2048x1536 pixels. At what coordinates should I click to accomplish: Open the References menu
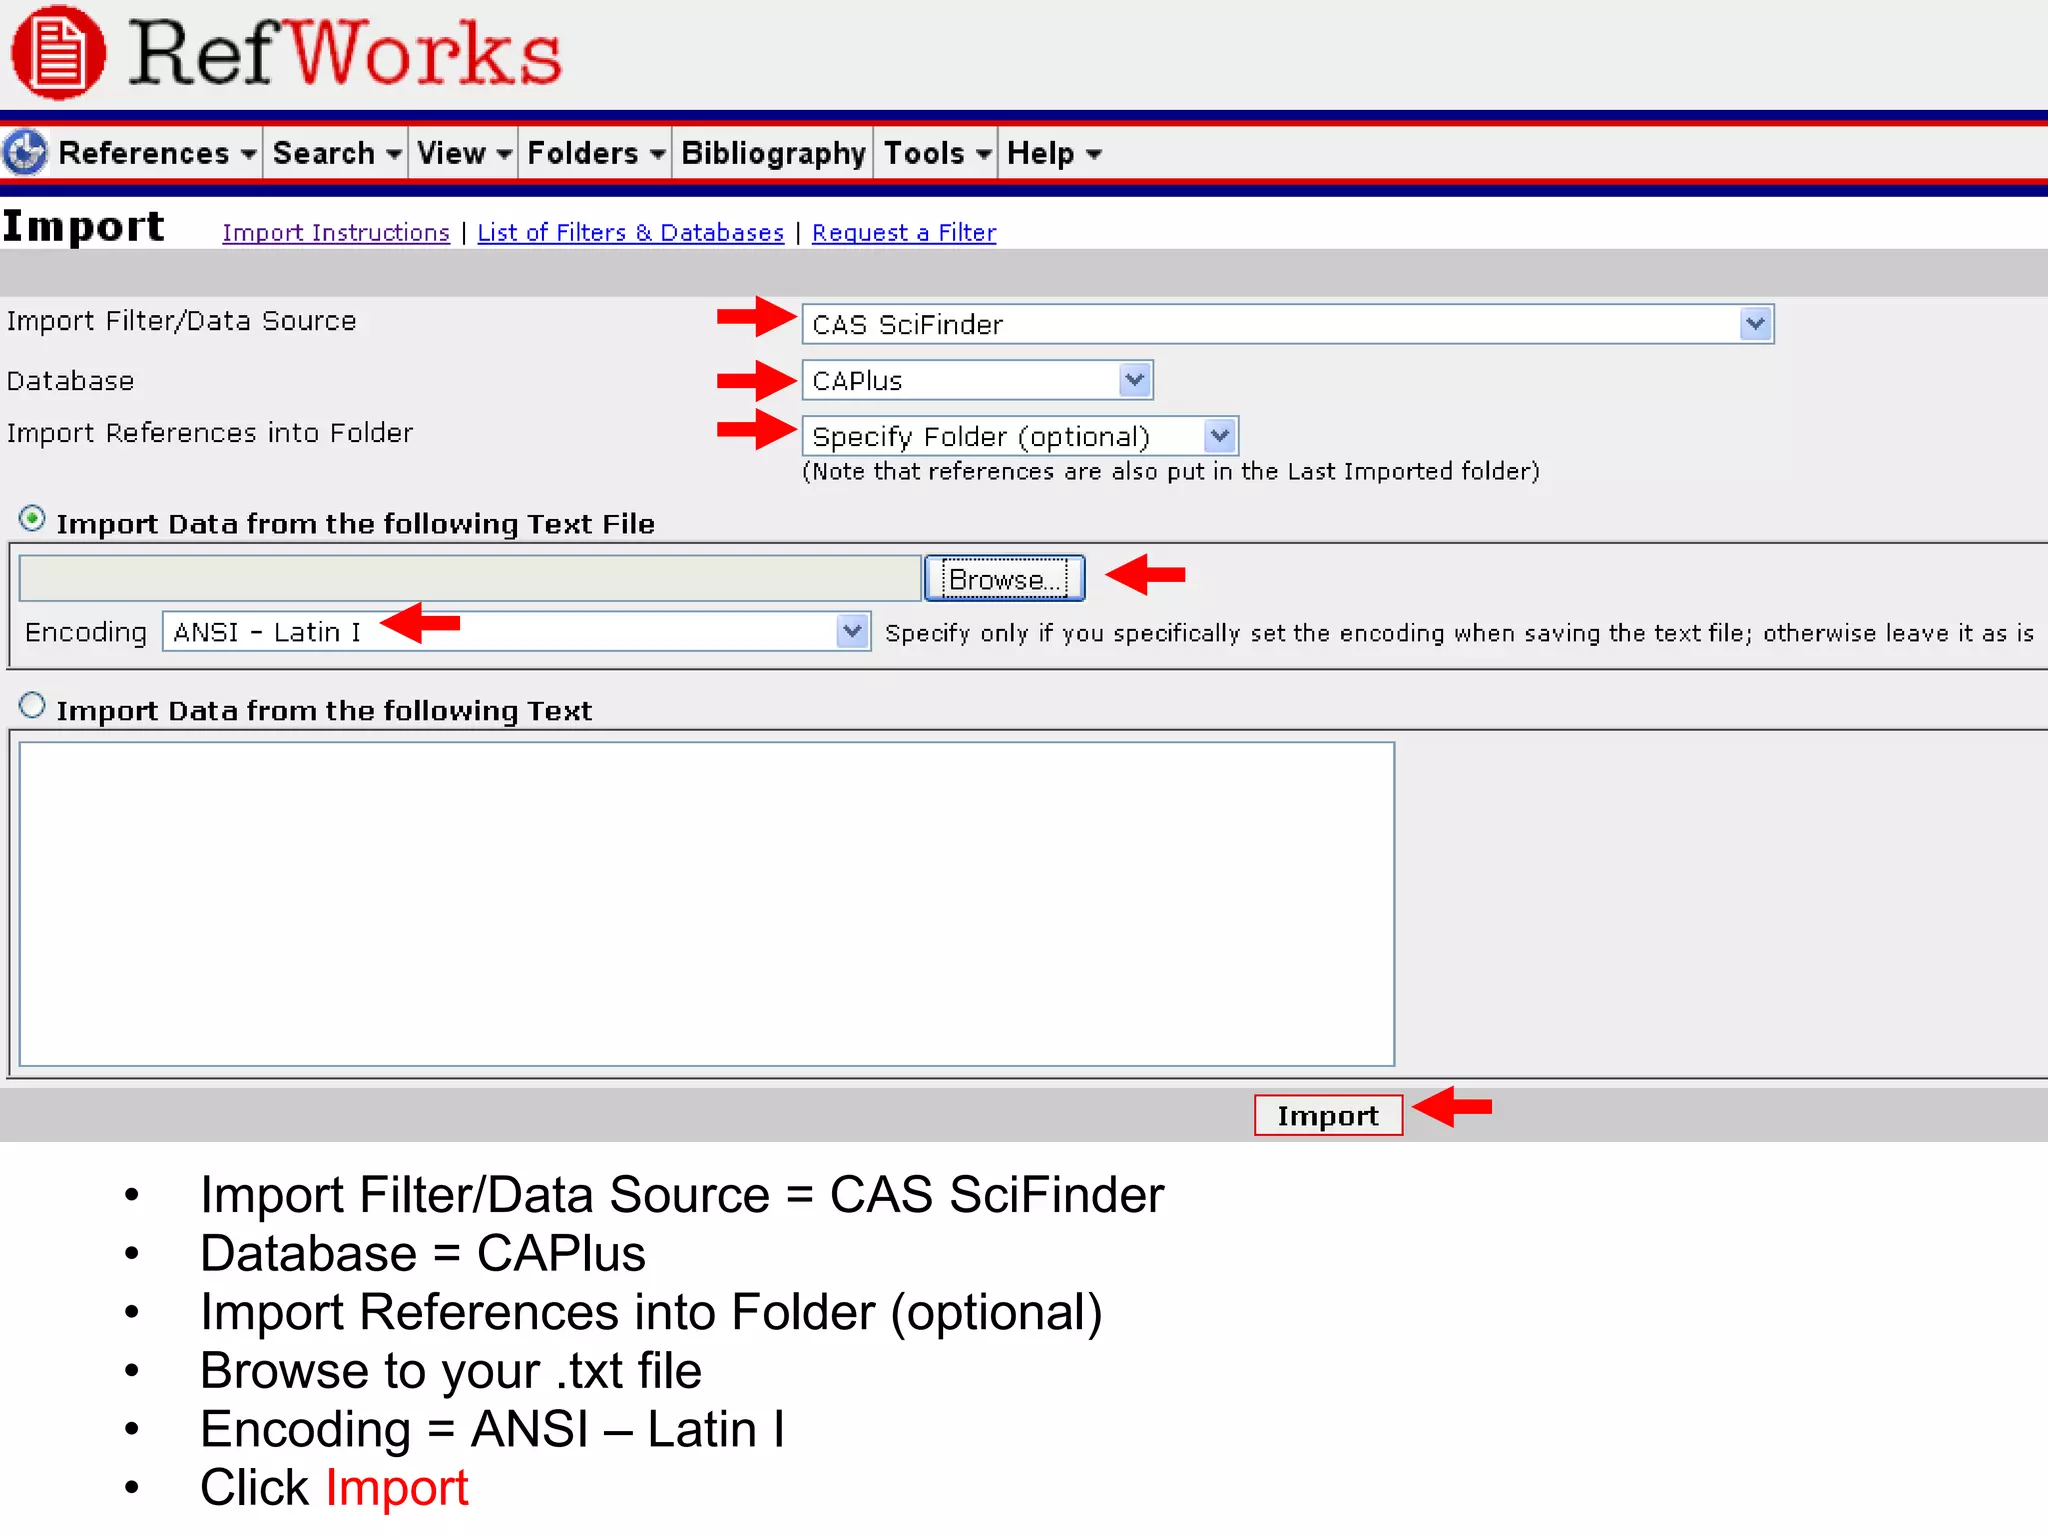[x=156, y=153]
